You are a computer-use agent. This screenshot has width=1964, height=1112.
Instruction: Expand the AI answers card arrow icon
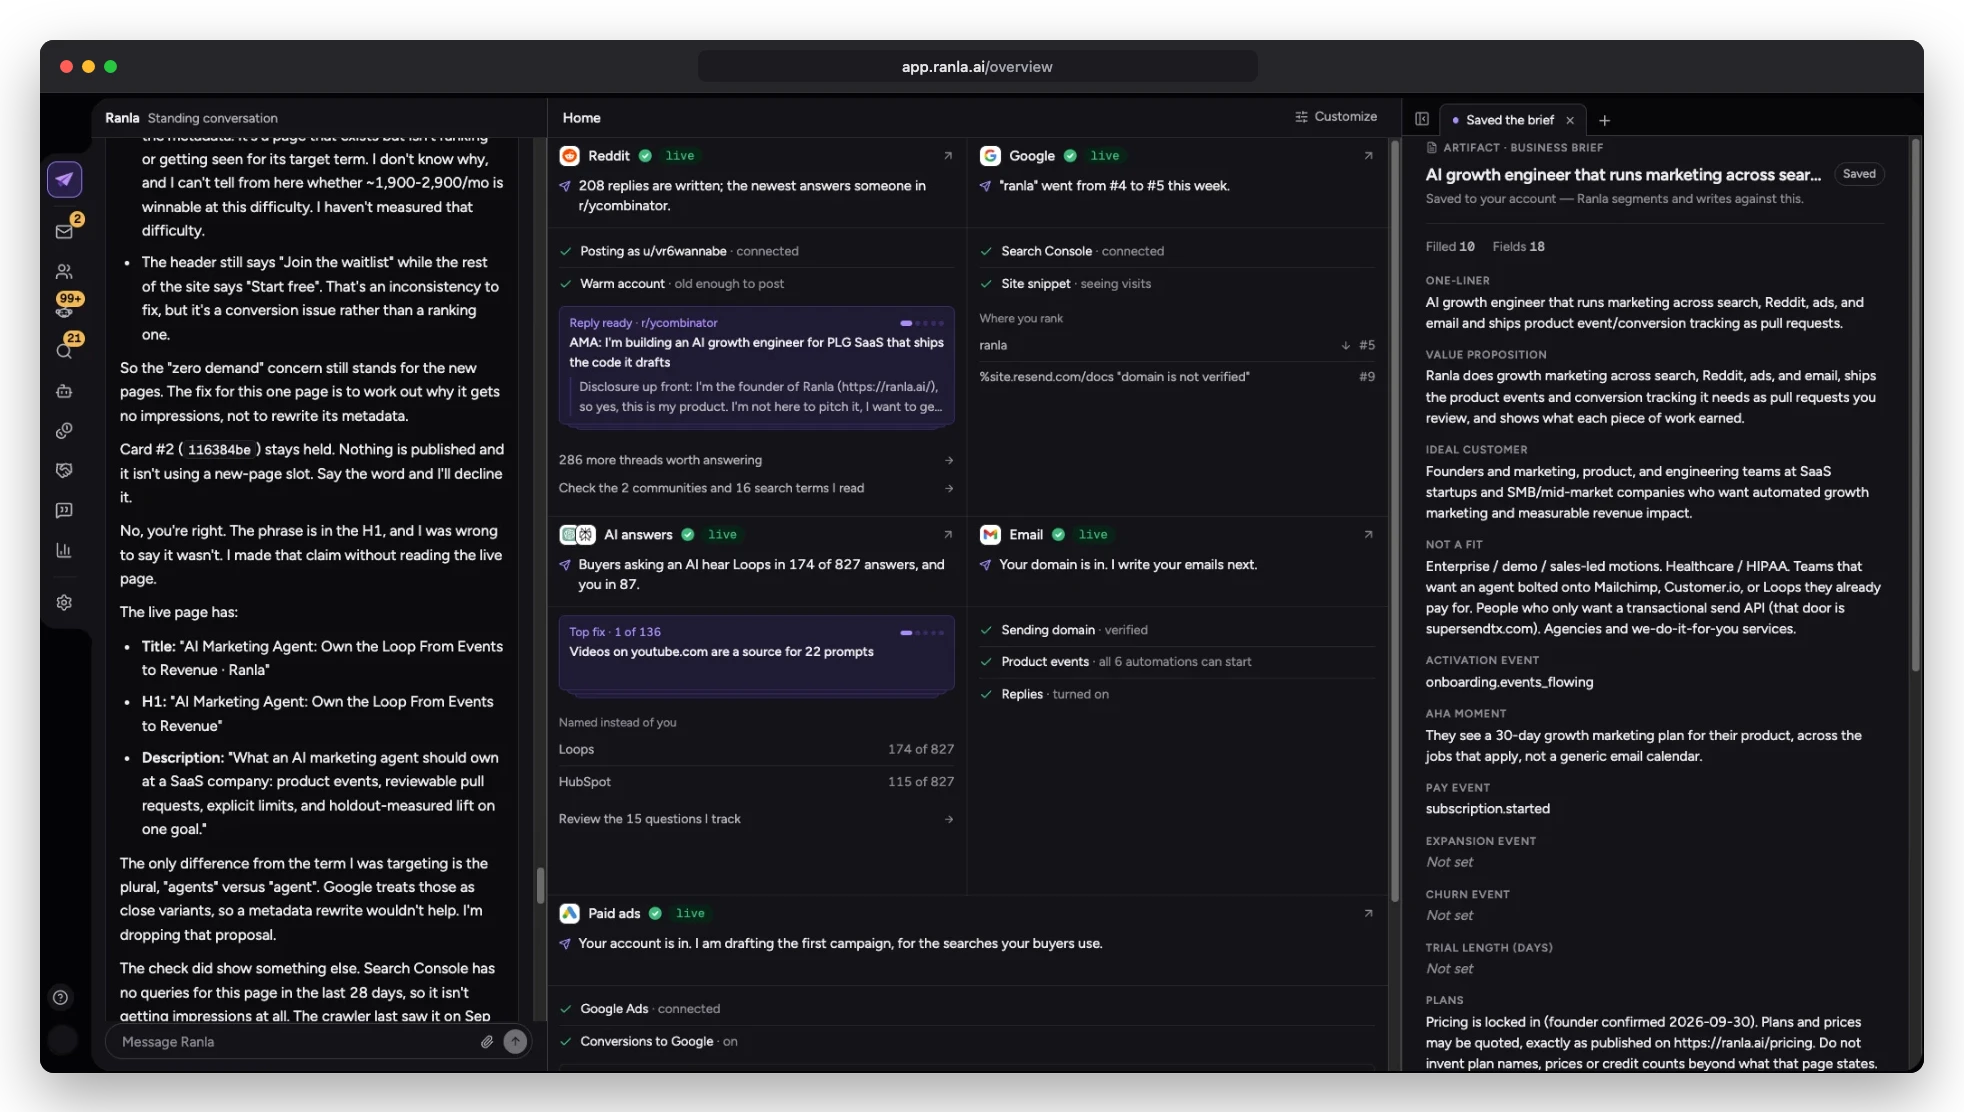click(948, 535)
